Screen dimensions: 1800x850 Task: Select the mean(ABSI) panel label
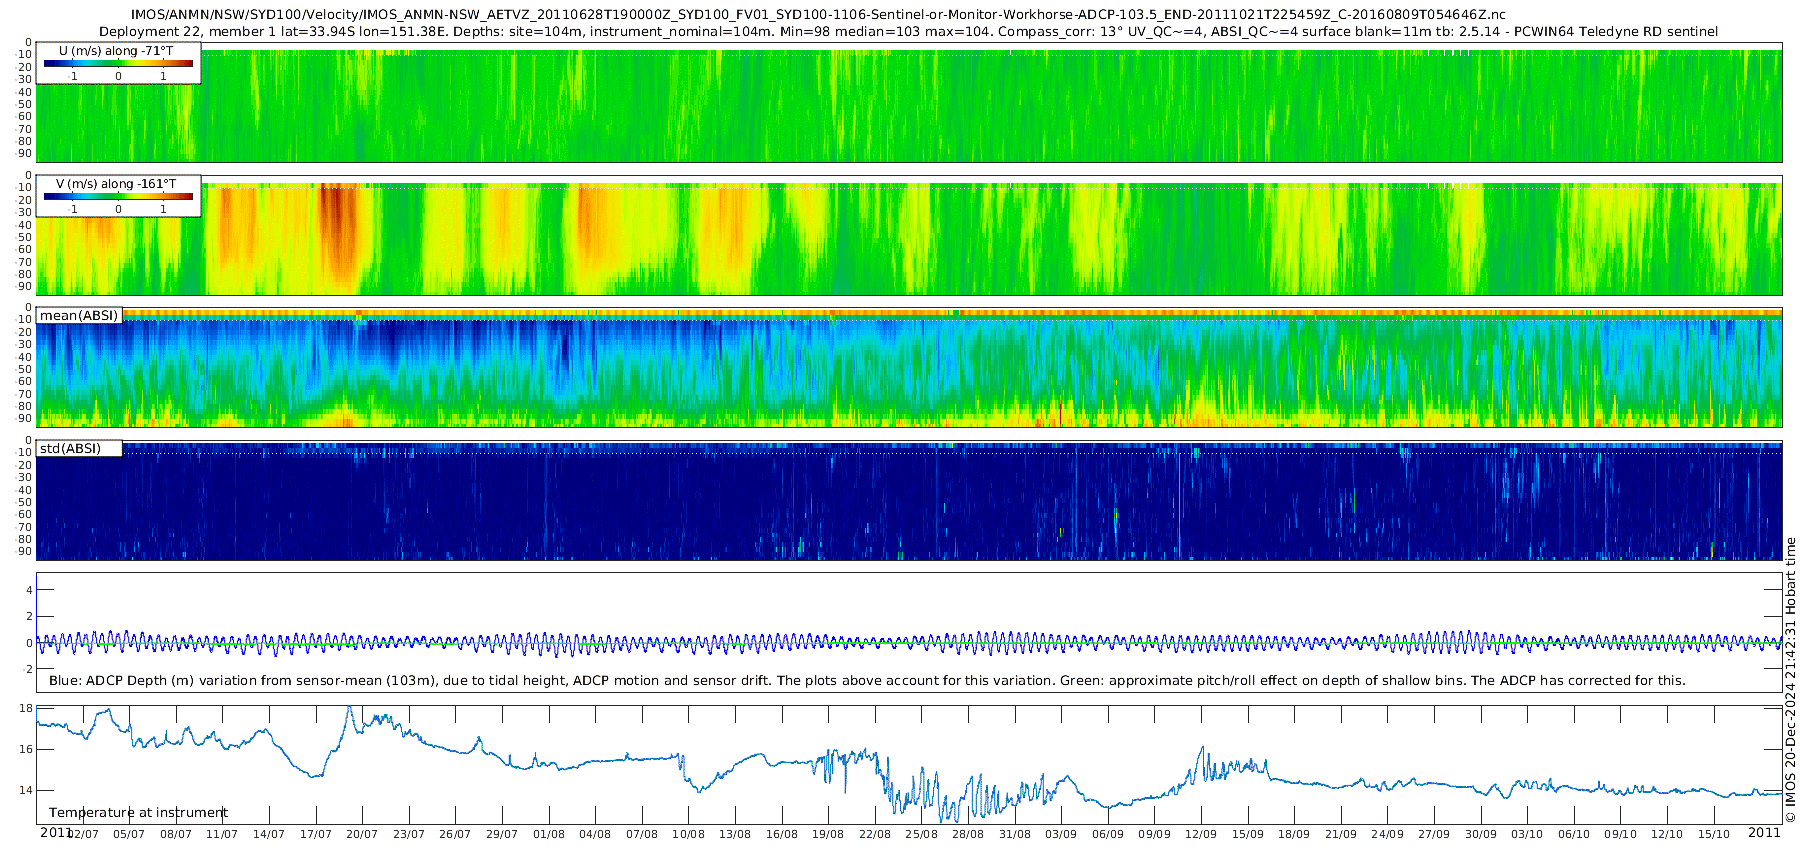point(79,316)
